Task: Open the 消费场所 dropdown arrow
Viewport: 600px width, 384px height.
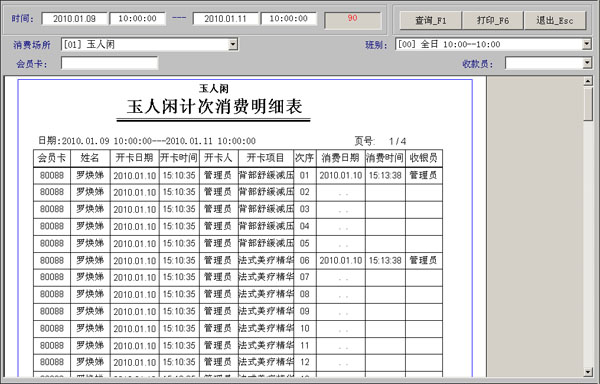Action: 233,44
